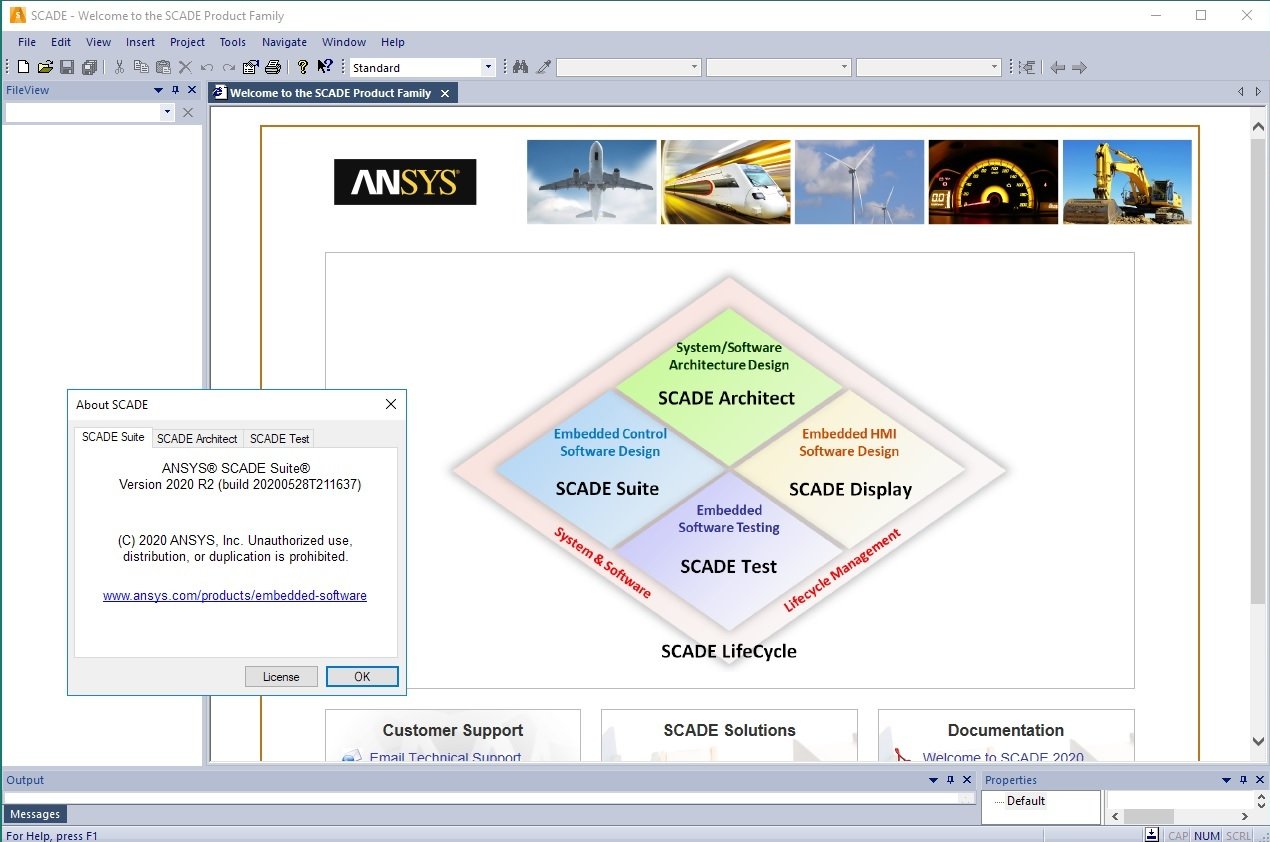Activate the context Help pointer icon
The image size is (1270, 842).
325,67
